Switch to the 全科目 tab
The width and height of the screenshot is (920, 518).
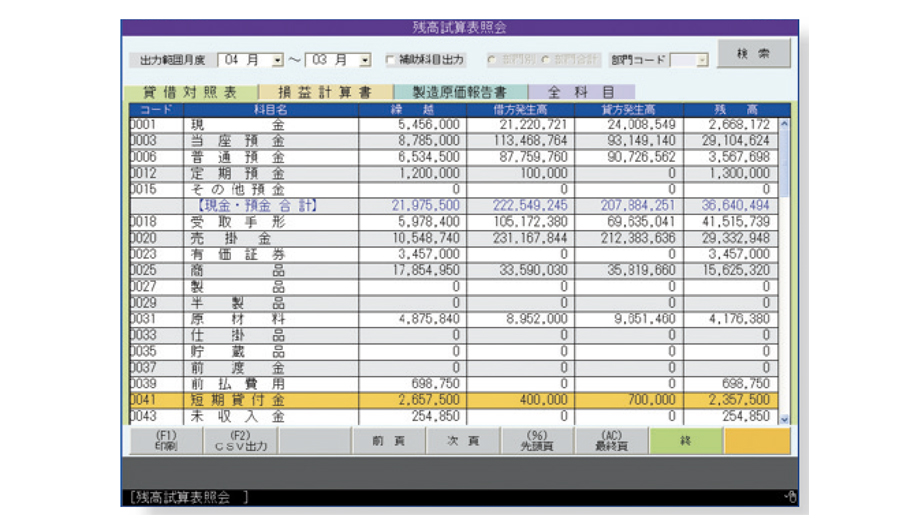[x=581, y=92]
